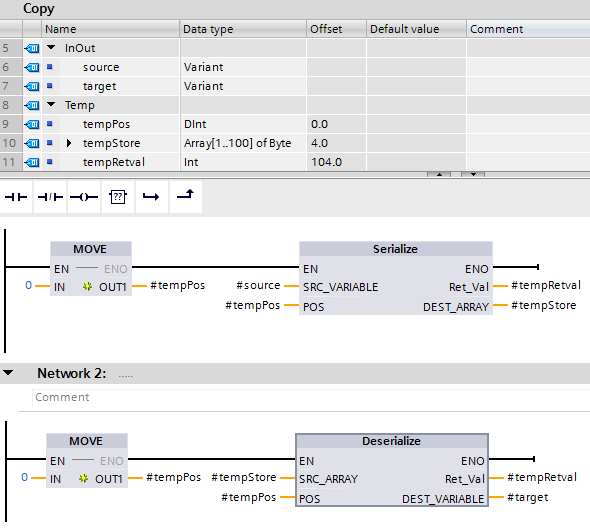Select the Serialize block title

click(x=395, y=249)
